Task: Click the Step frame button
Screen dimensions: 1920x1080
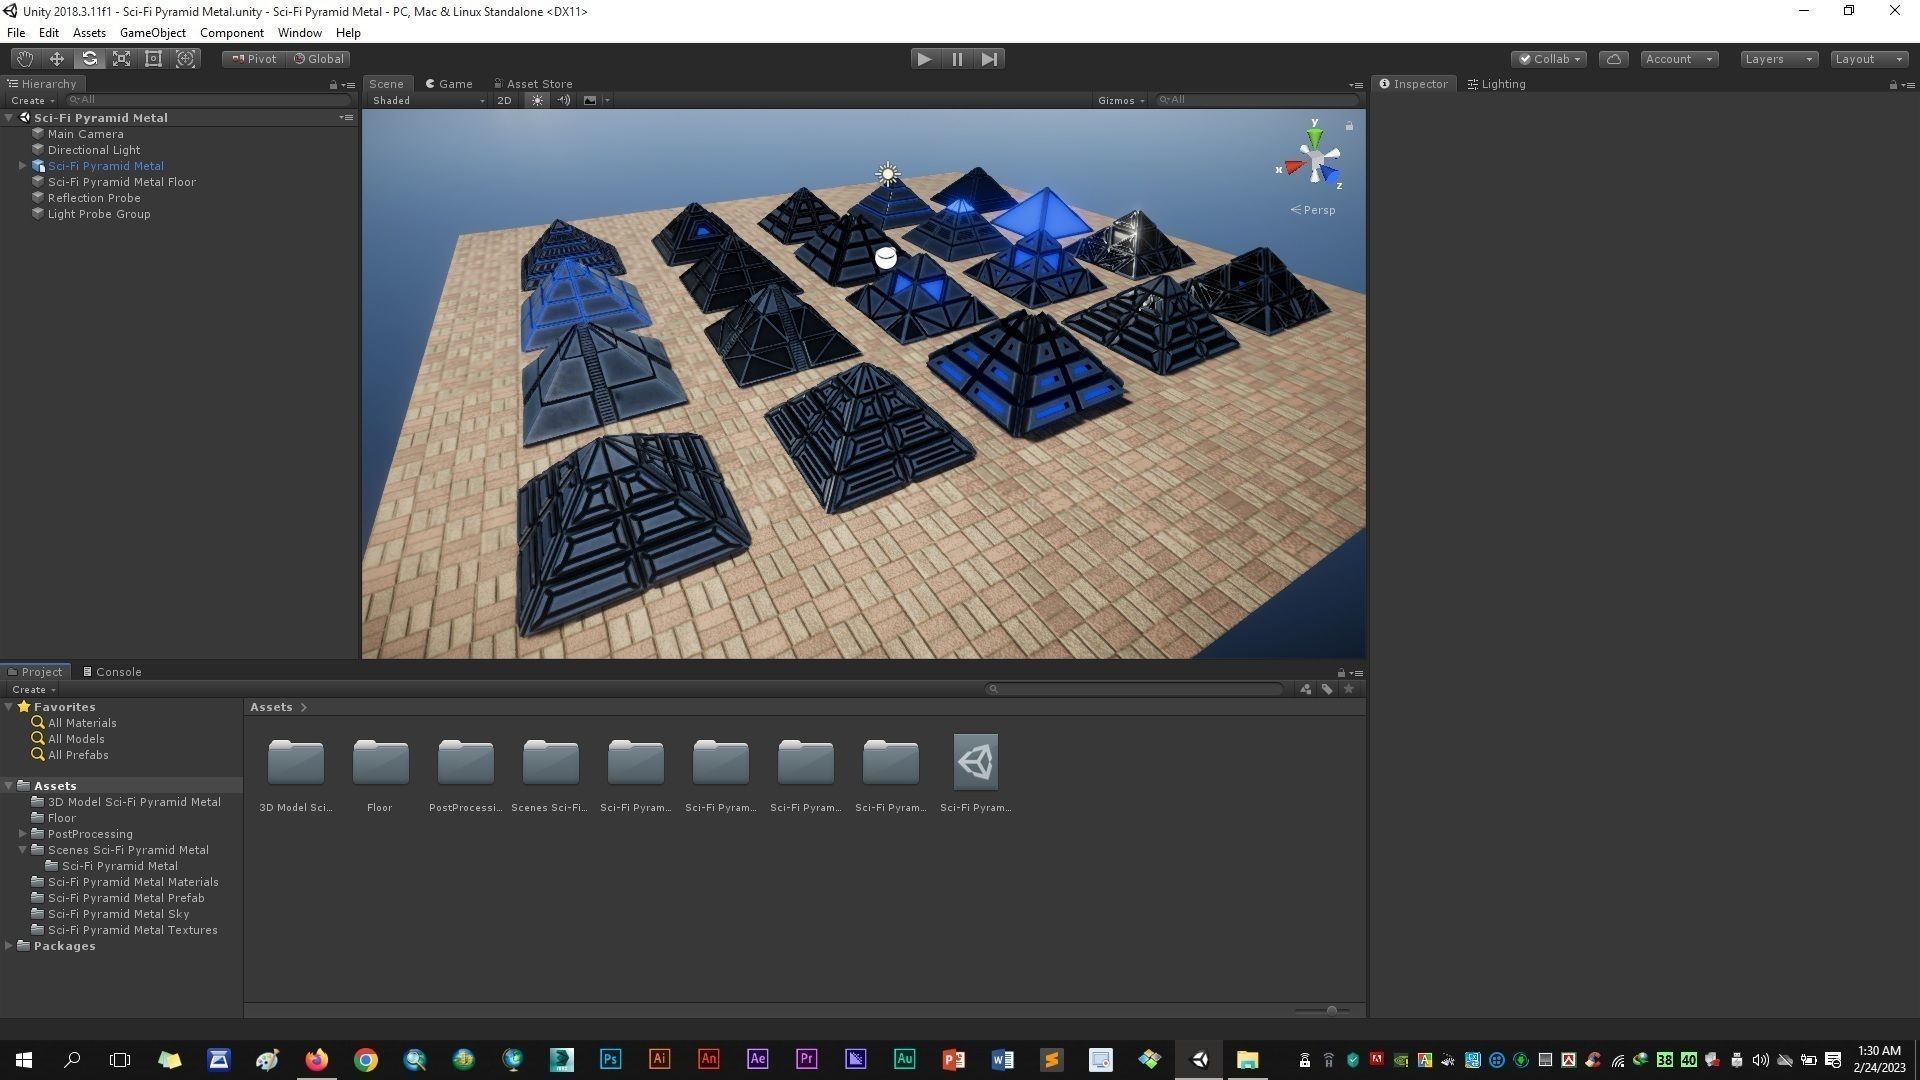Action: 989,59
